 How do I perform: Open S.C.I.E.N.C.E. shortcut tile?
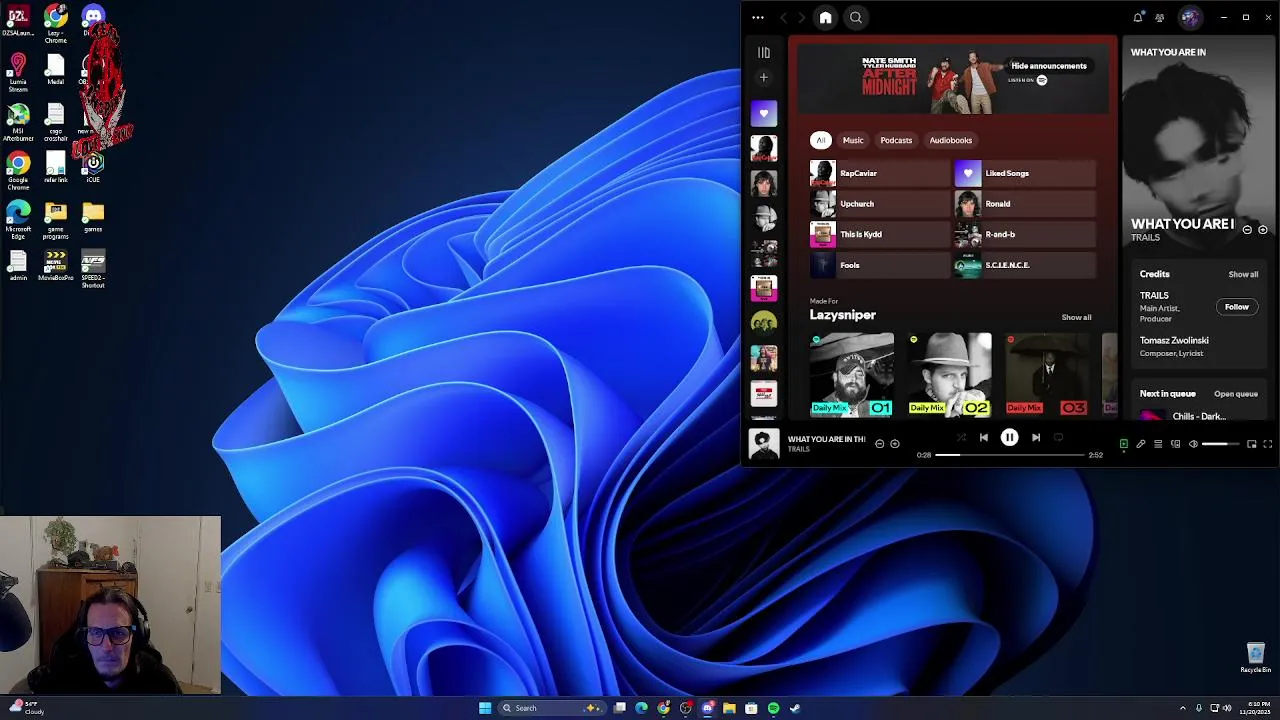point(1025,265)
